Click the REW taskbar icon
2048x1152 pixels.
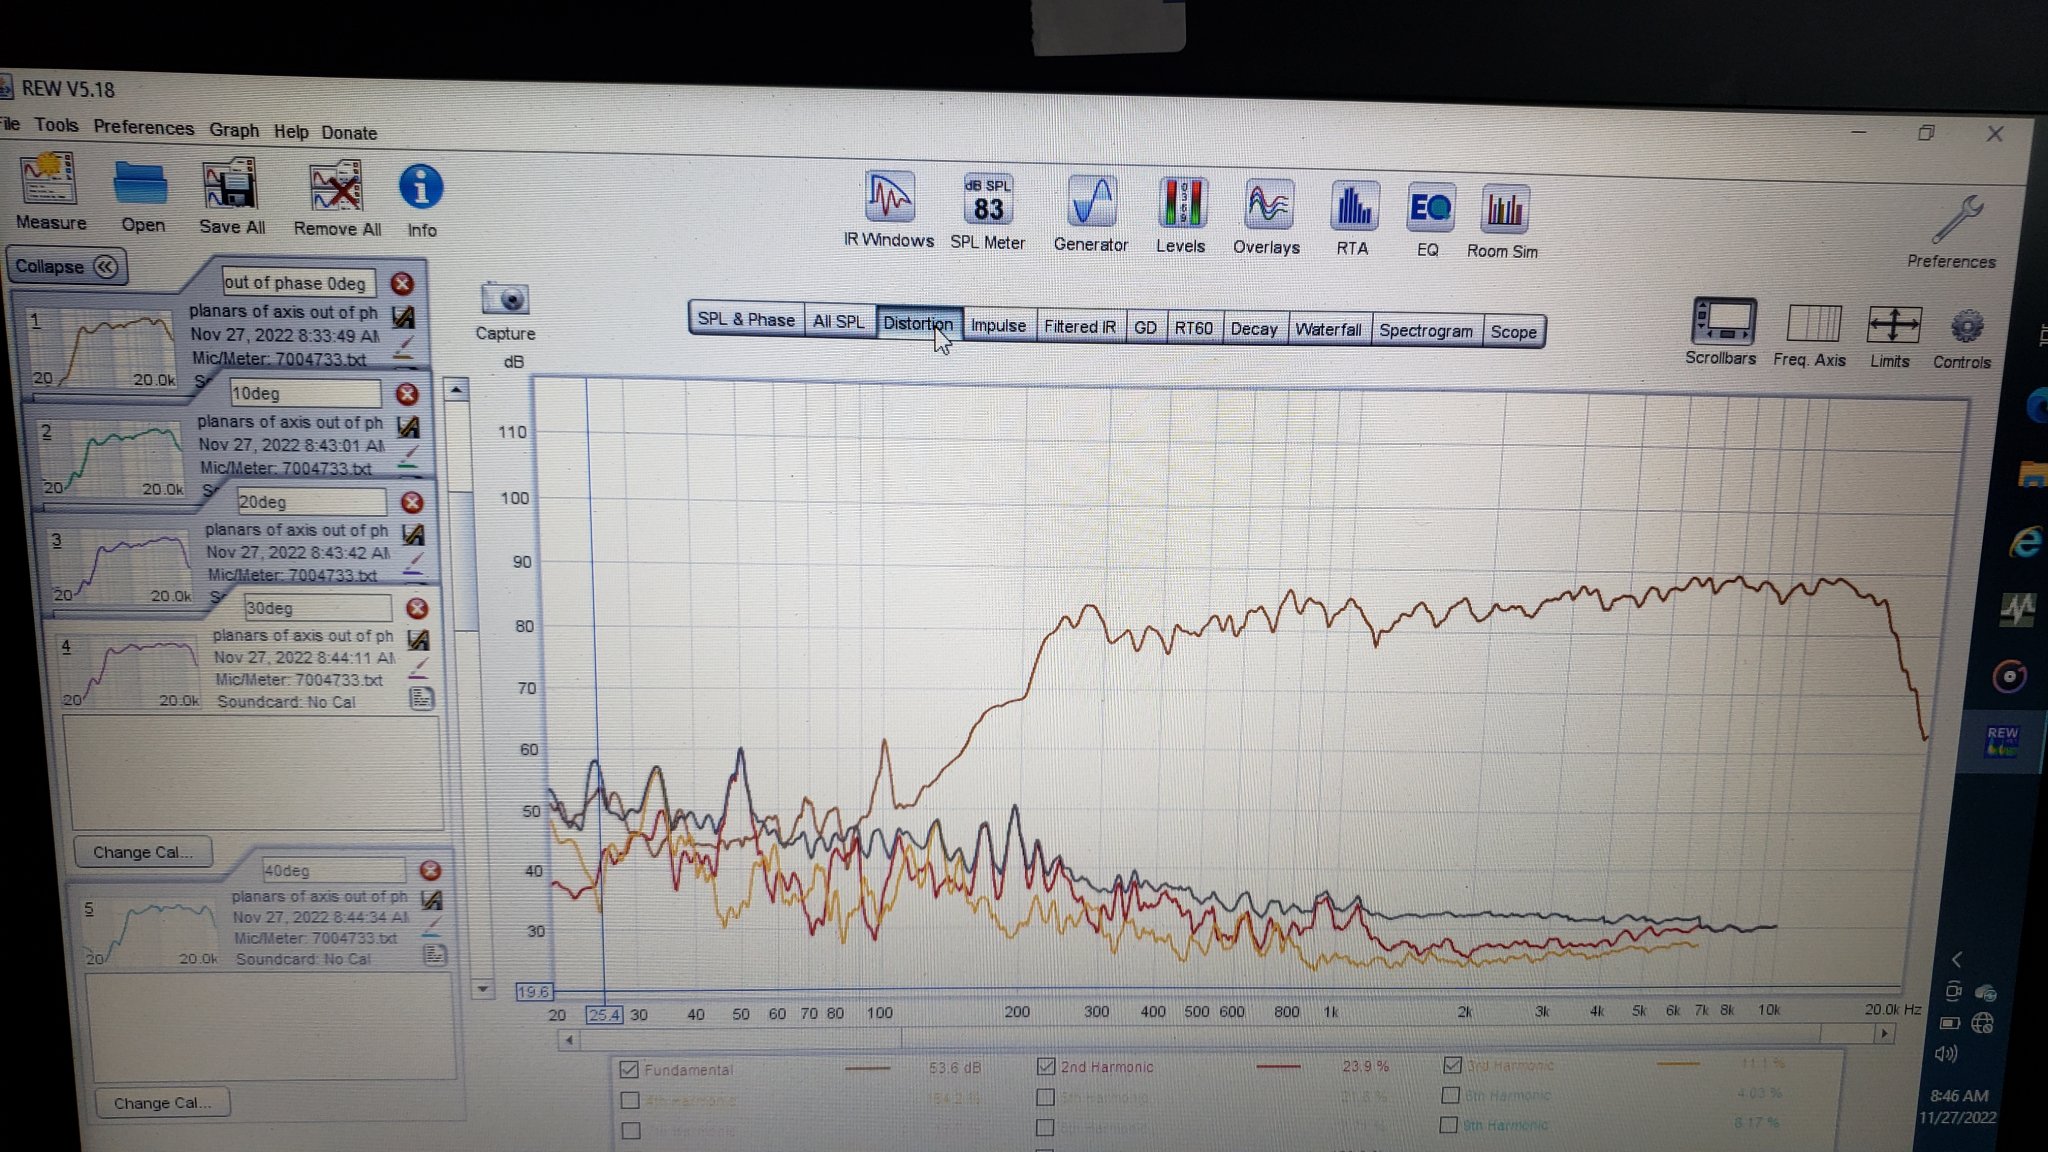(x=2001, y=742)
